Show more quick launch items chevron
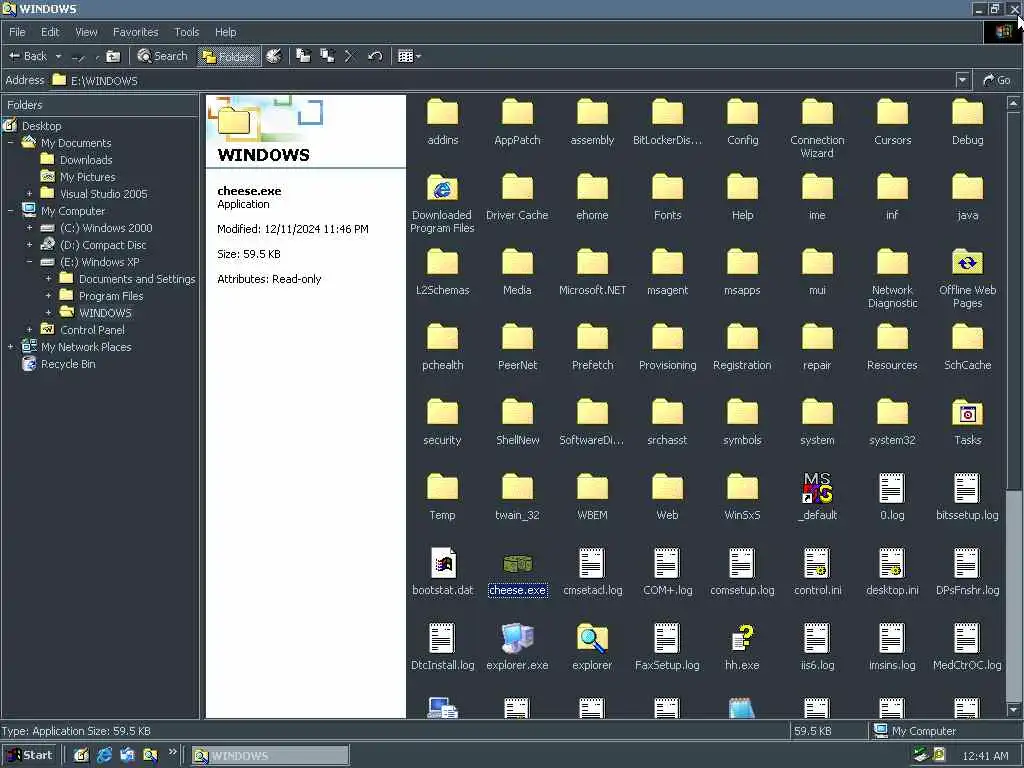The height and width of the screenshot is (768, 1024). [x=172, y=752]
